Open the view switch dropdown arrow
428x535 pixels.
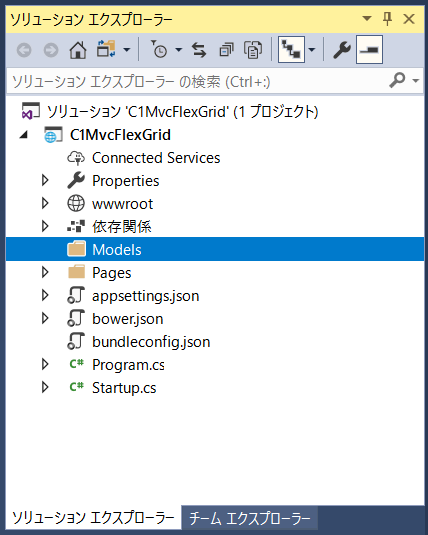[x=127, y=50]
